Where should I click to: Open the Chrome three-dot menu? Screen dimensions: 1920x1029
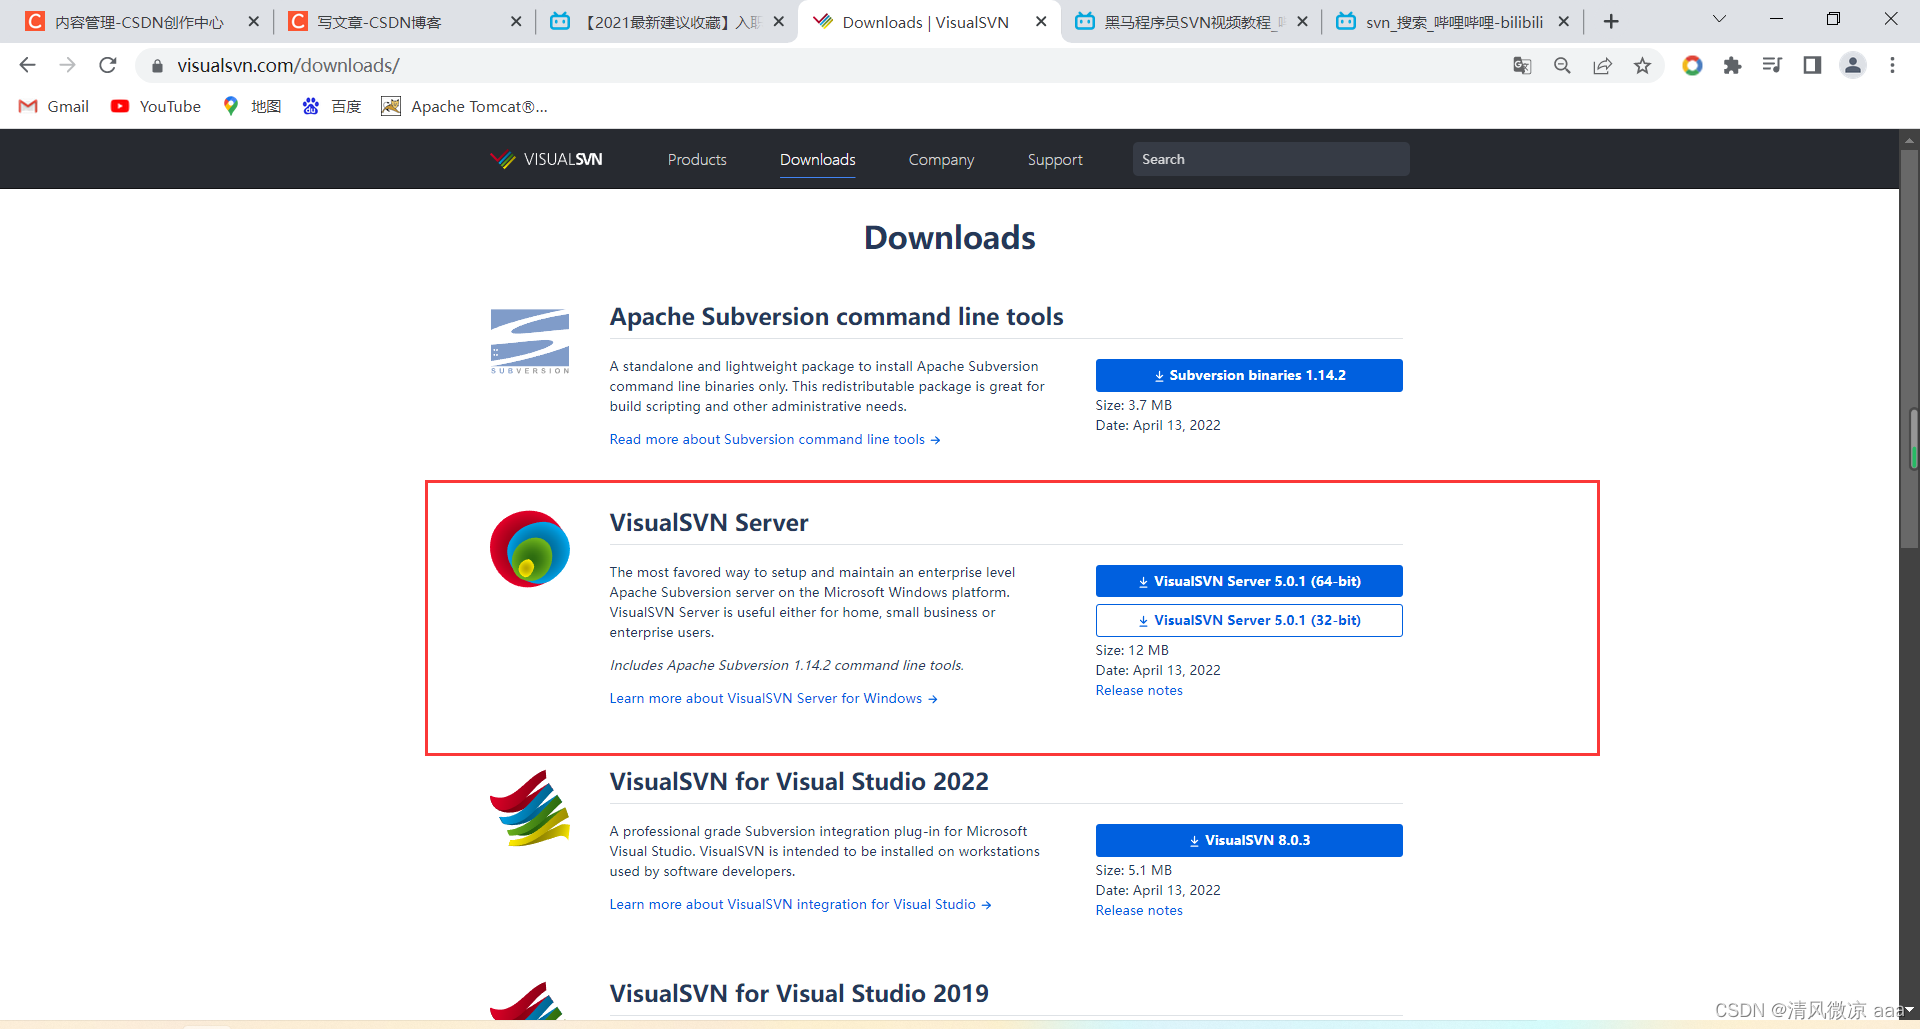(x=1892, y=65)
